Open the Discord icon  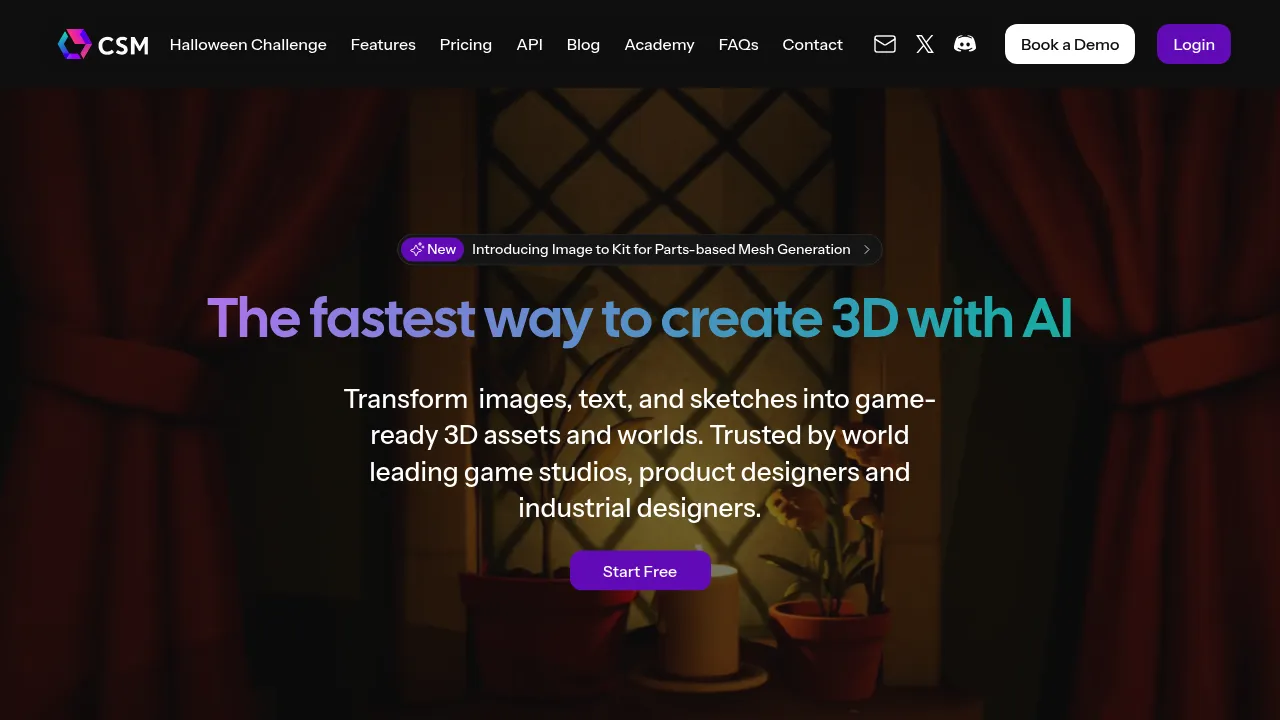[x=965, y=44]
